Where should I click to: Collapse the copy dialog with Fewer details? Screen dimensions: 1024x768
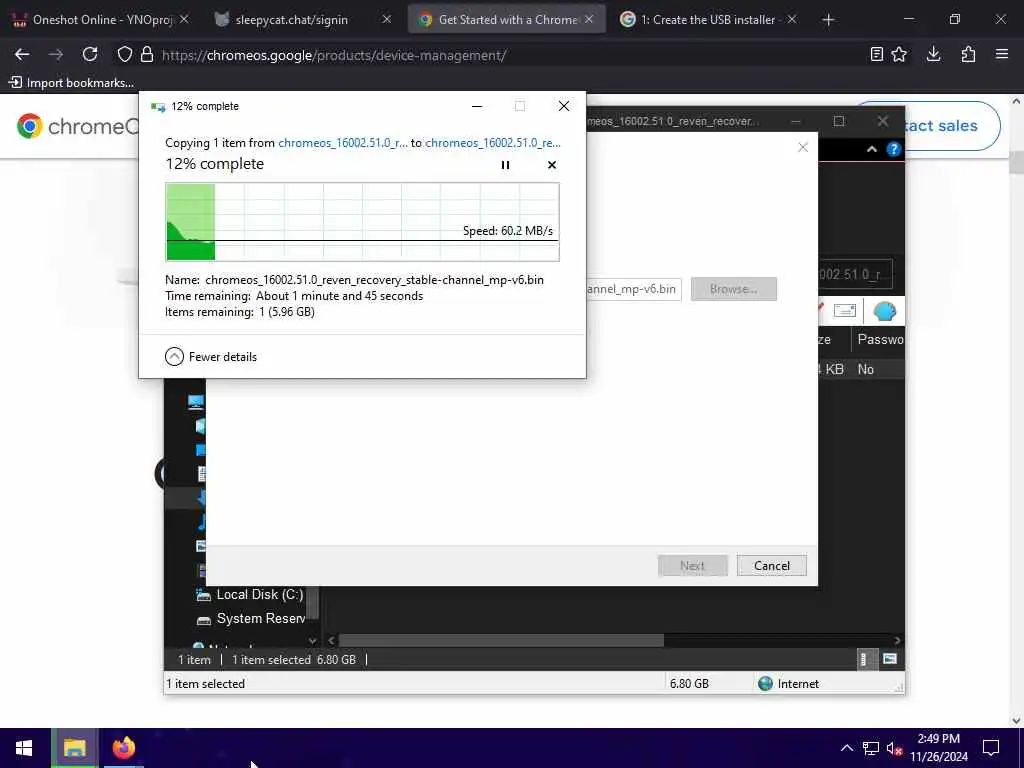click(x=211, y=357)
